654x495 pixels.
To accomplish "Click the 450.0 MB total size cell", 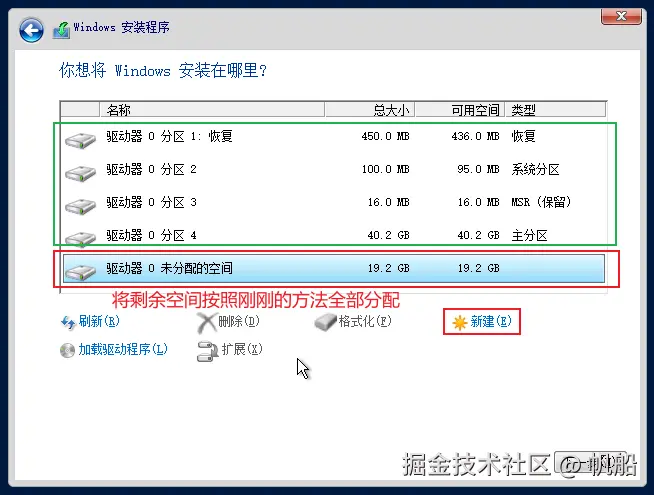I will (x=385, y=136).
